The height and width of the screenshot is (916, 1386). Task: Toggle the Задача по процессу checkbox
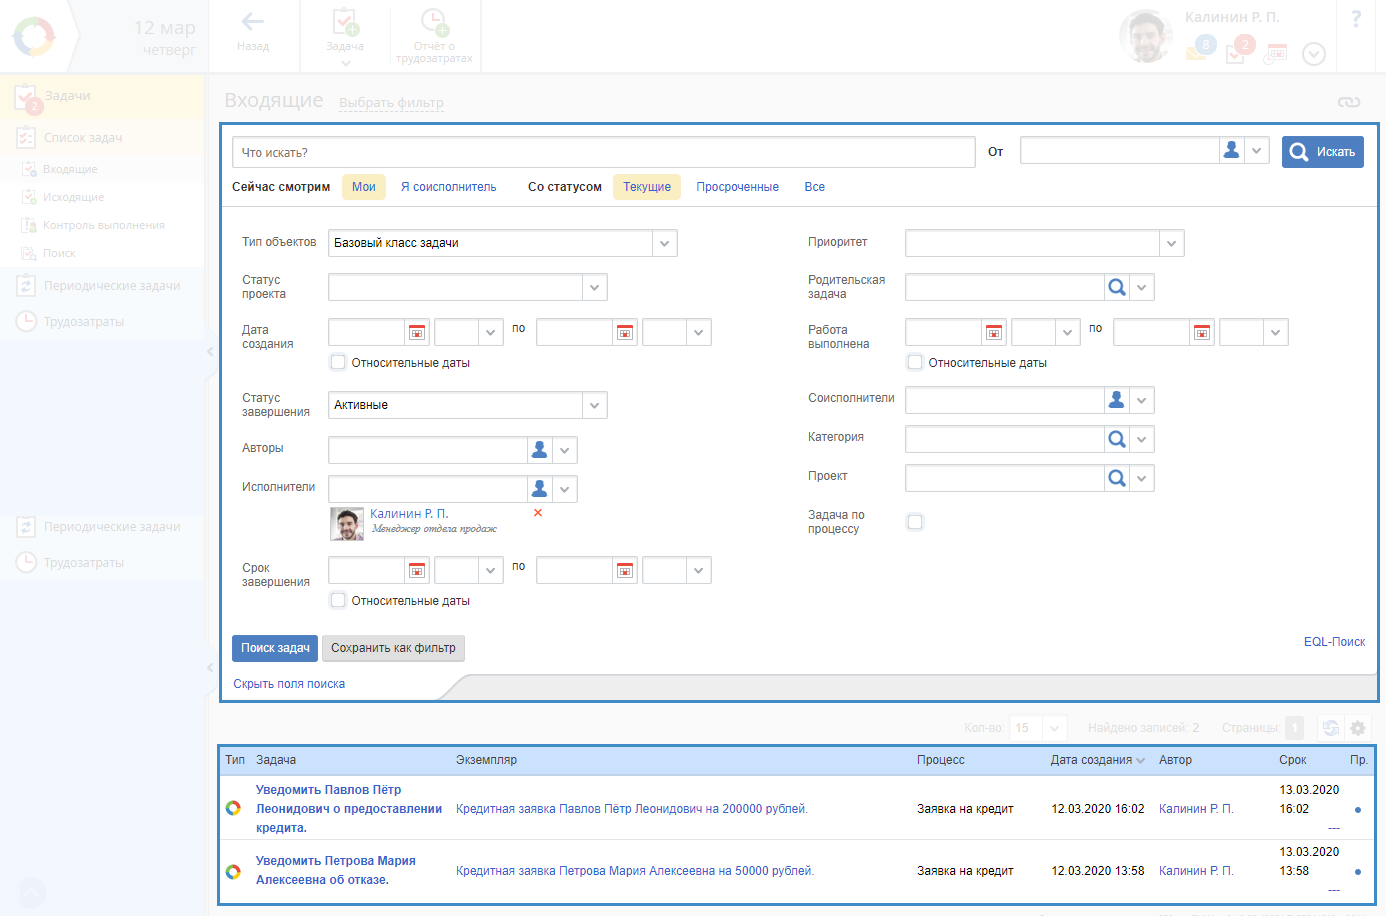tap(915, 522)
